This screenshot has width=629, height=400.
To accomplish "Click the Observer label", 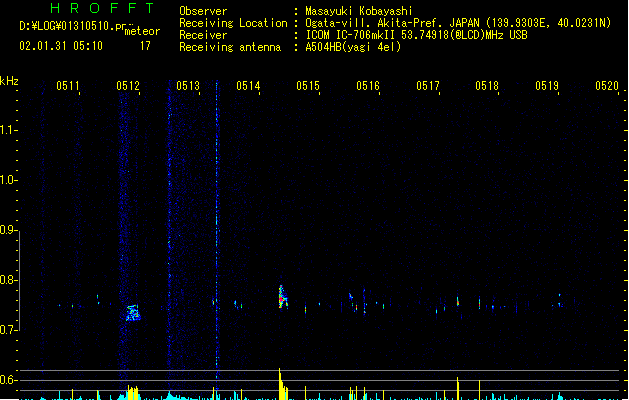I will point(203,11).
